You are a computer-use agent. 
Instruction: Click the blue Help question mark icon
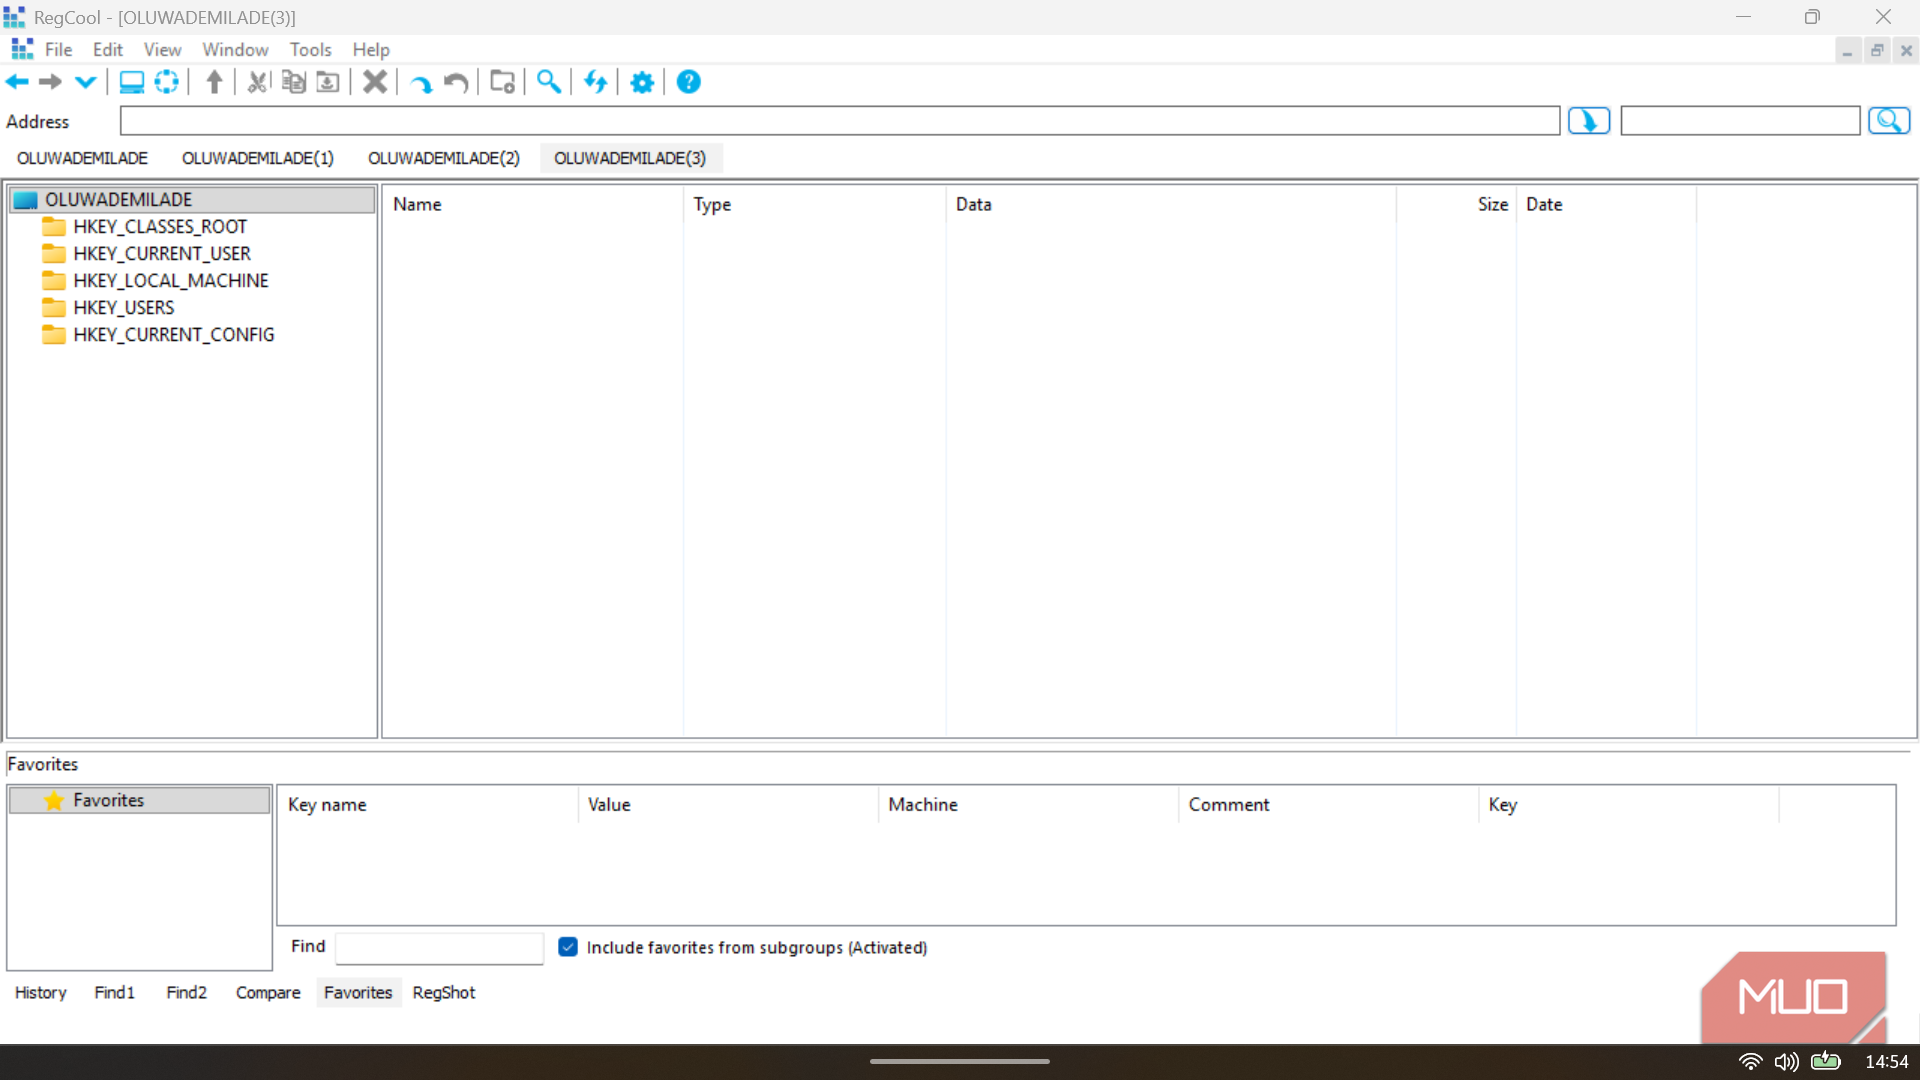tap(689, 82)
